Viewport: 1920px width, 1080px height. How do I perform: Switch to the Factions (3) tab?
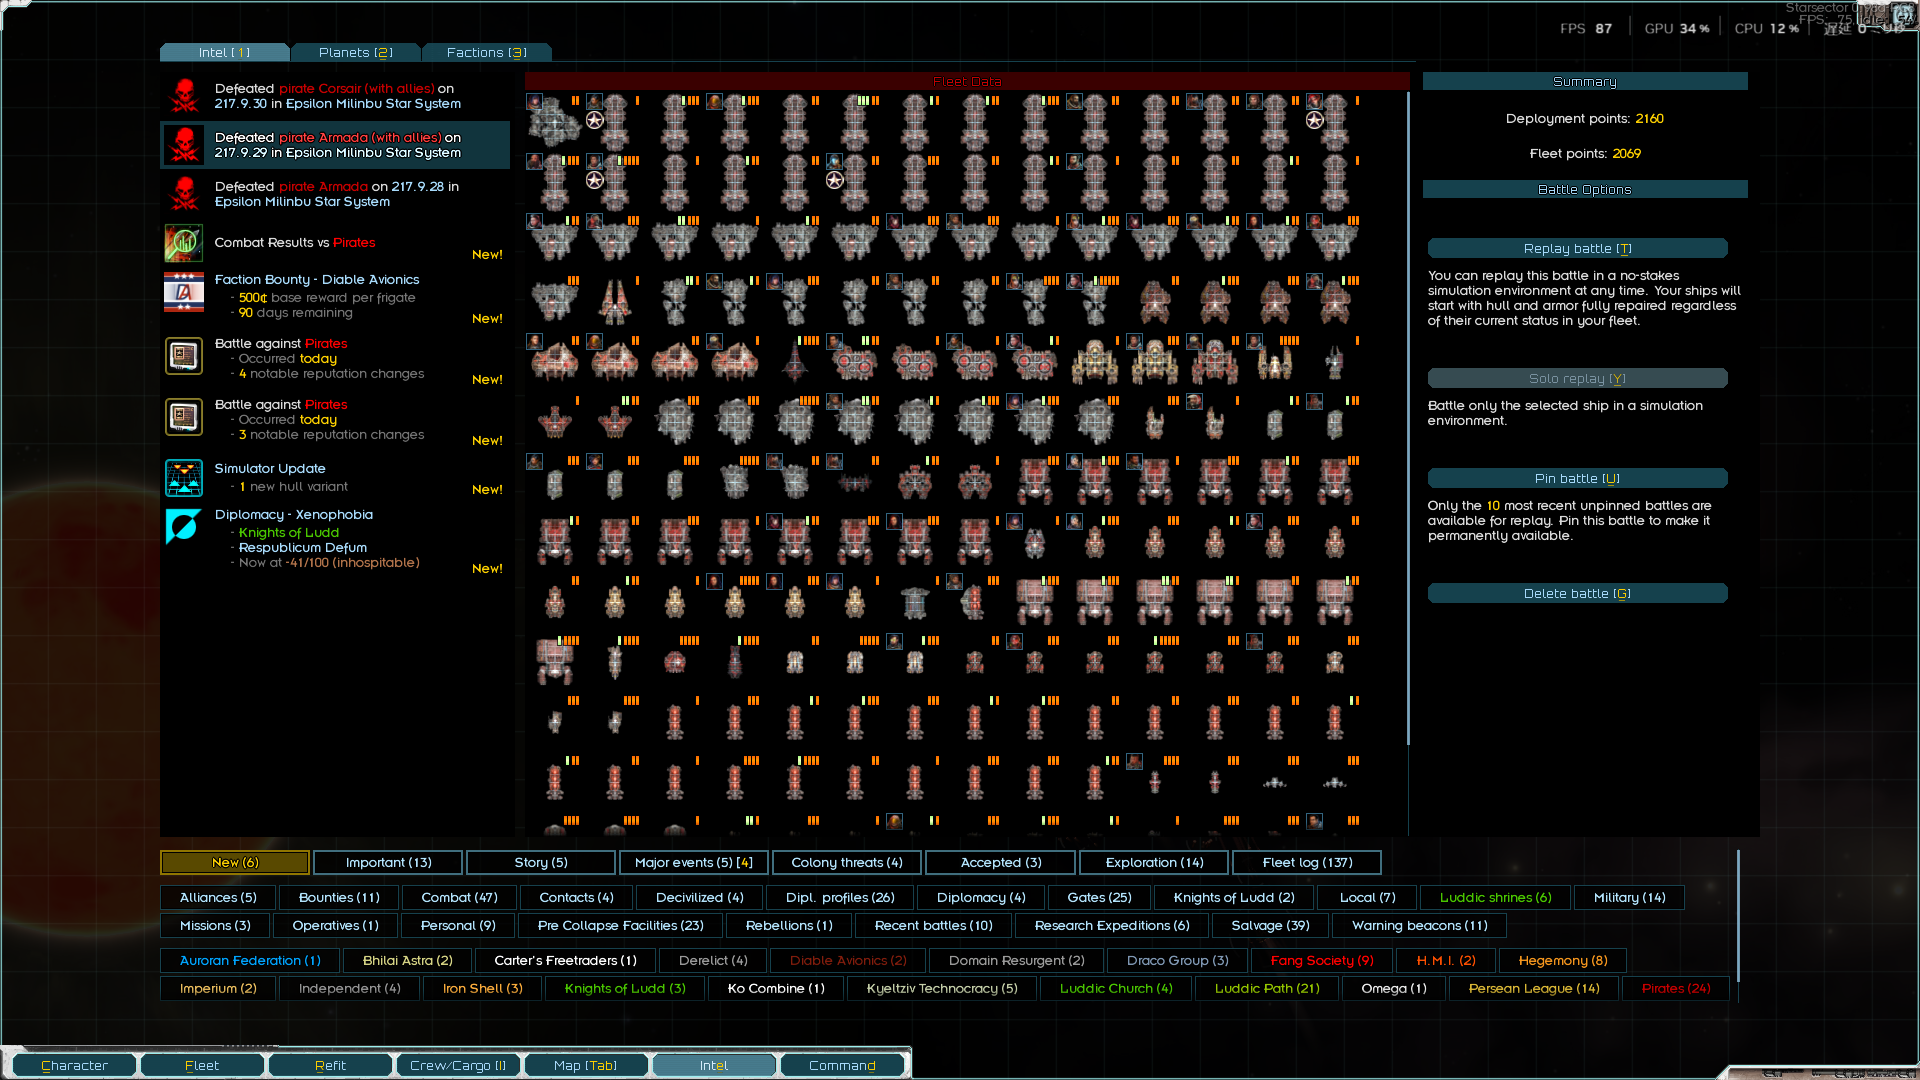[487, 52]
